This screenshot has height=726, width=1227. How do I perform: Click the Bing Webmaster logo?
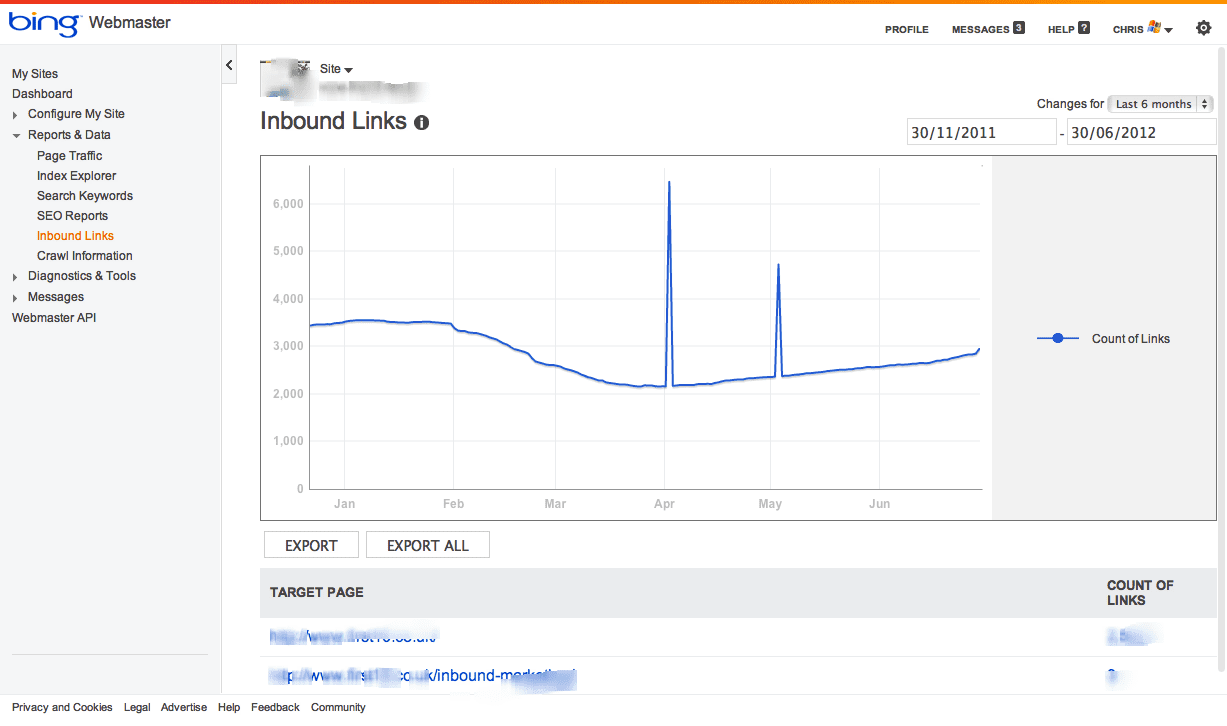(90, 23)
